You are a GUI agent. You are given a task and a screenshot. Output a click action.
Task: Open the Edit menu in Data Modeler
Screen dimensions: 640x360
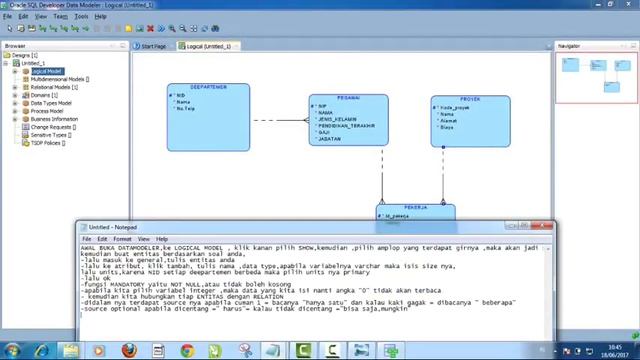click(23, 17)
